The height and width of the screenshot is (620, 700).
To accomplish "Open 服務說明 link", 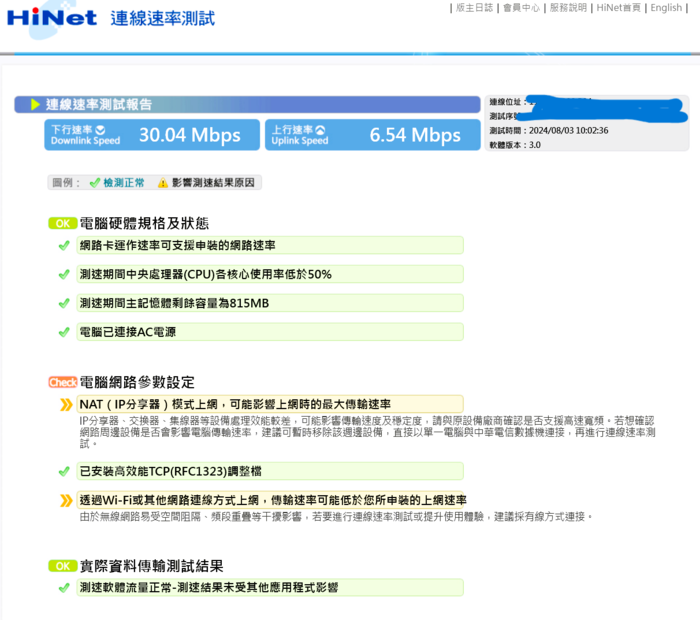I will pos(568,8).
